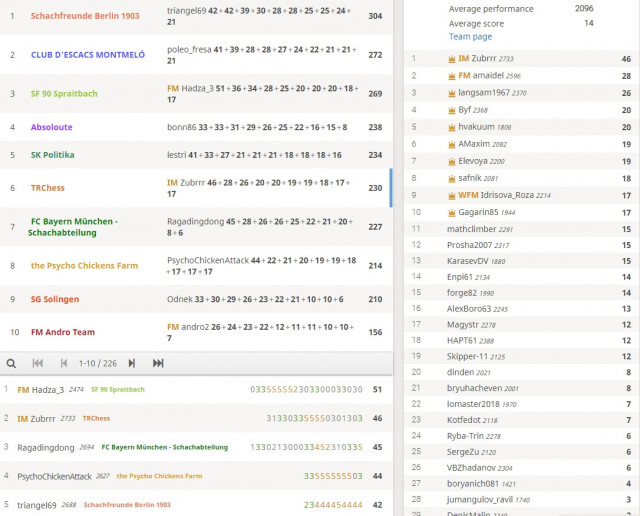The width and height of the screenshot is (640, 516).
Task: Select HAPT61 in team player list
Action: 462,340
